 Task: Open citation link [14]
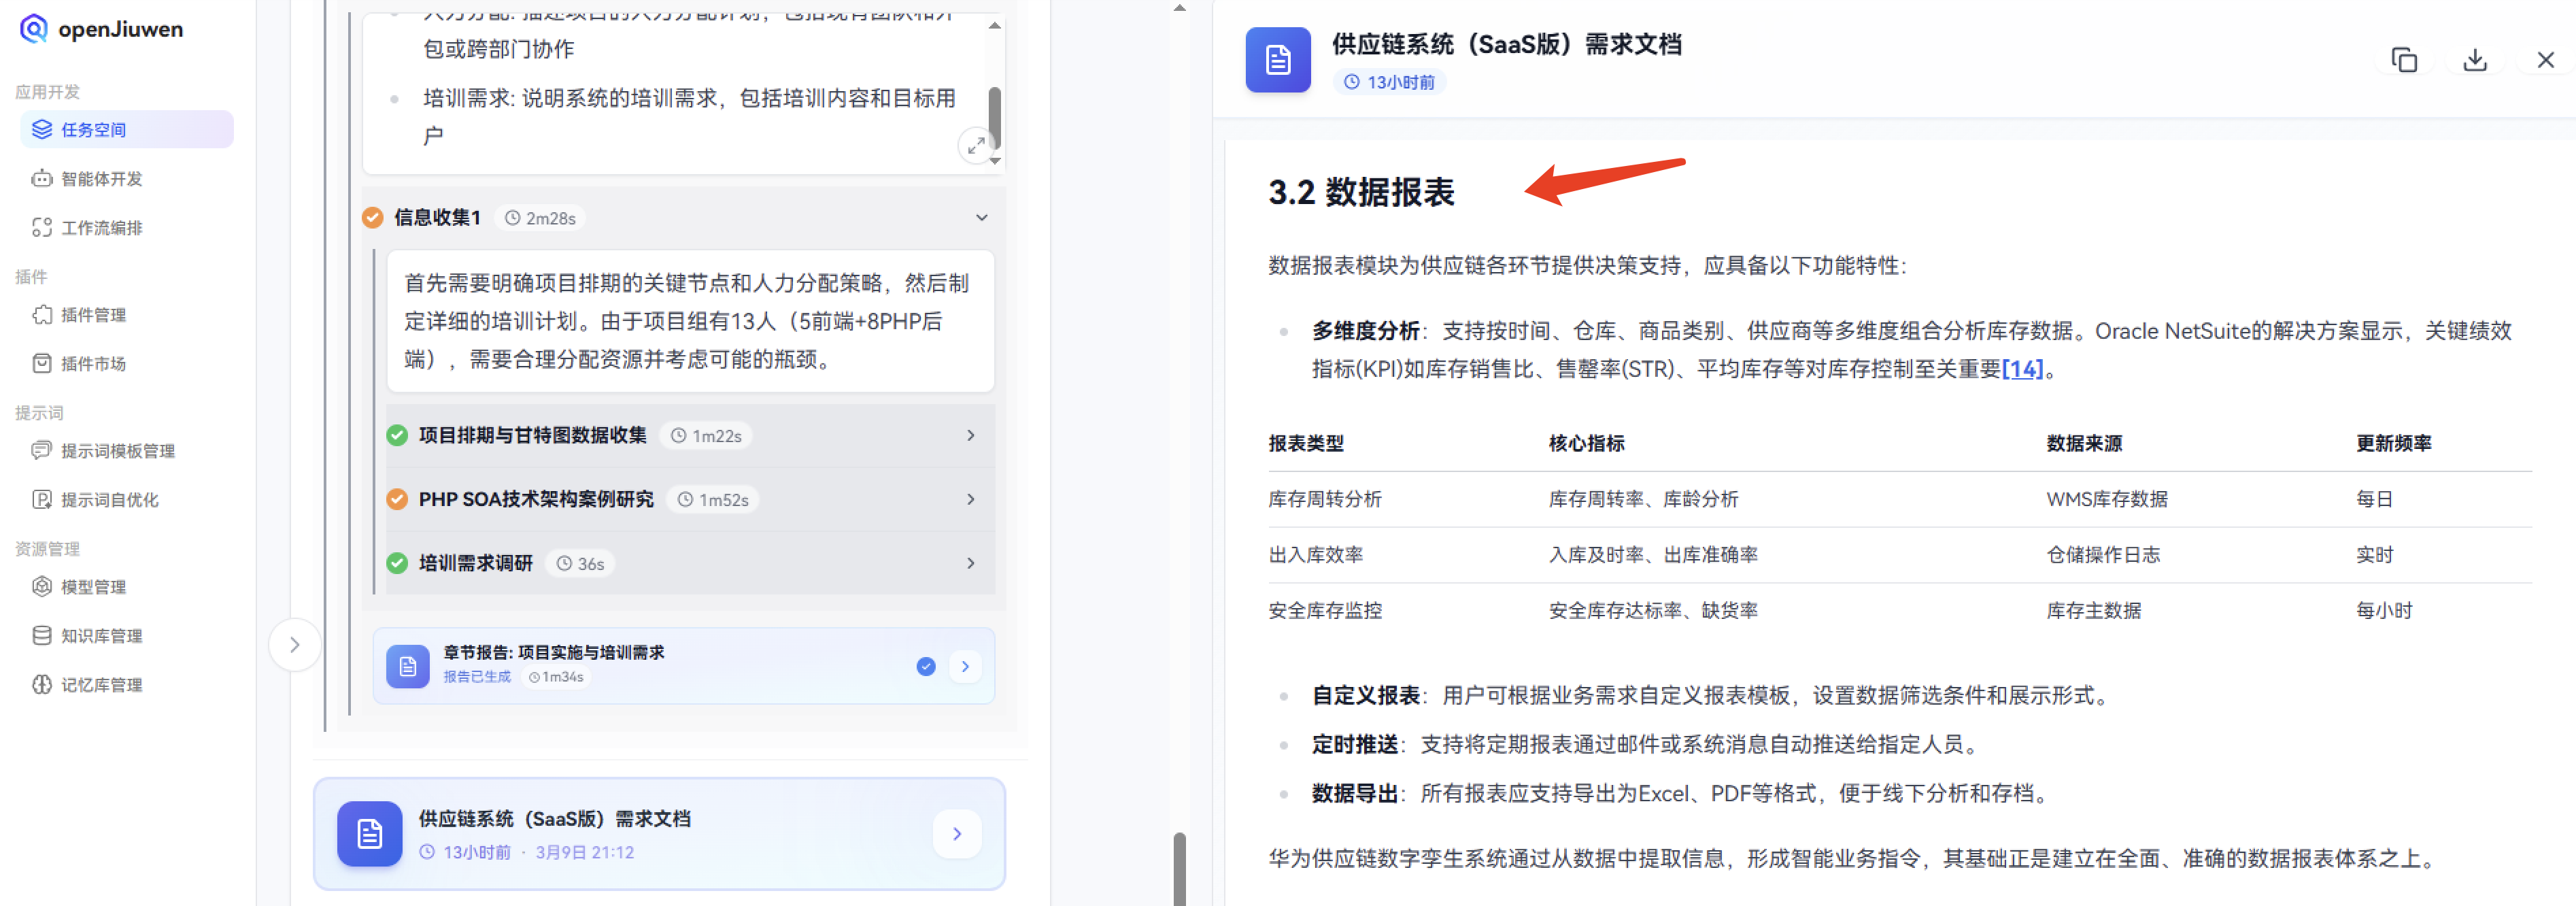pyautogui.click(x=2024, y=369)
